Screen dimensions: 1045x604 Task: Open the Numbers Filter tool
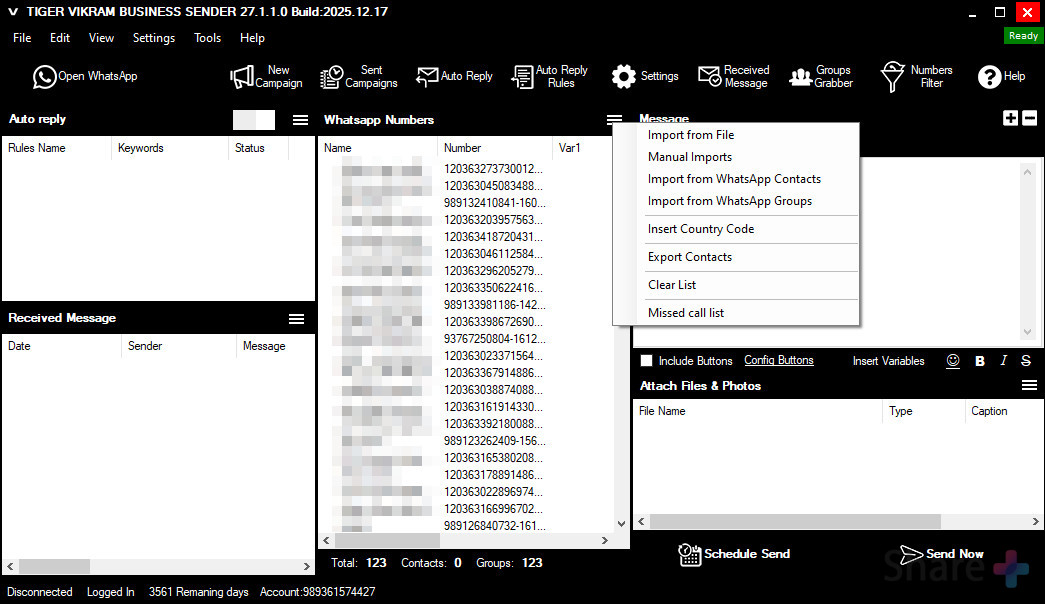click(x=916, y=77)
